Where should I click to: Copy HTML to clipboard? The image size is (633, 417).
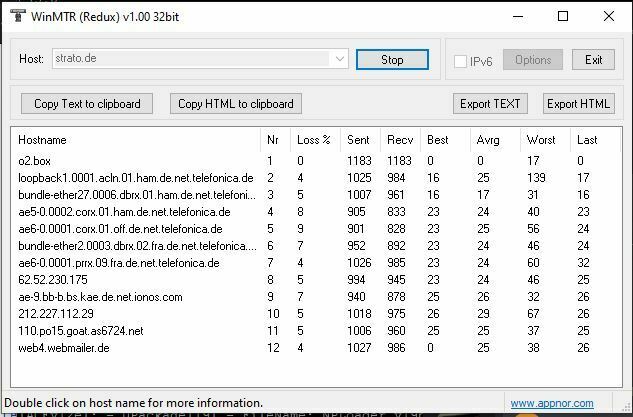(x=236, y=104)
